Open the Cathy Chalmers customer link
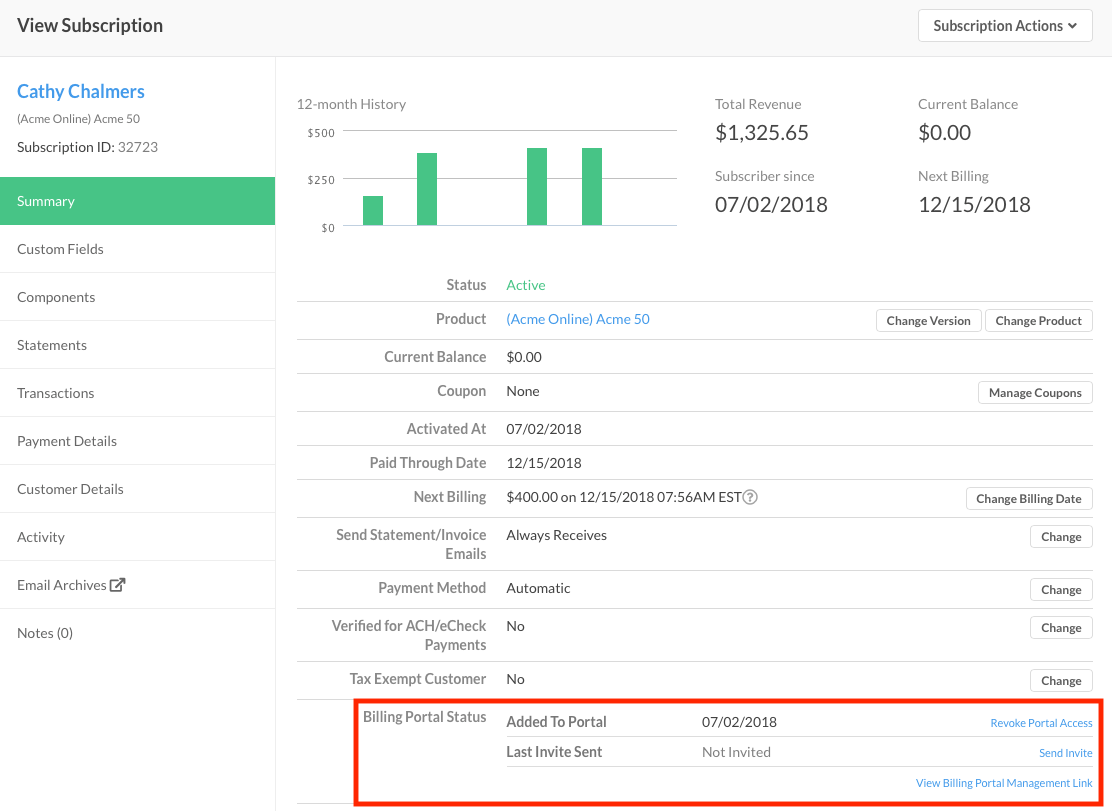1112x811 pixels. click(x=80, y=91)
